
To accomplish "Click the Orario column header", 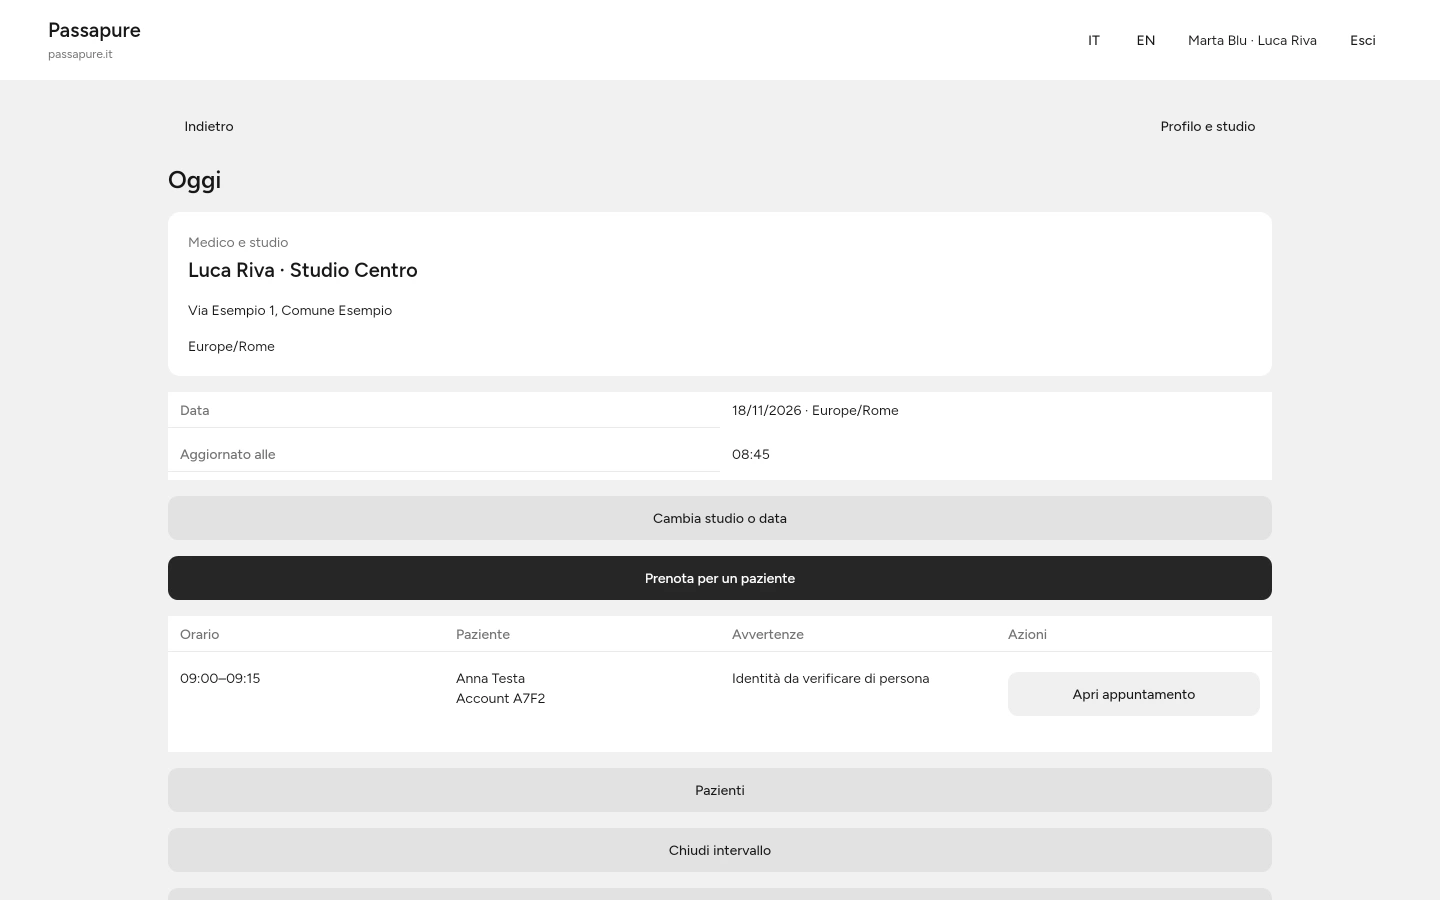I will 200,634.
